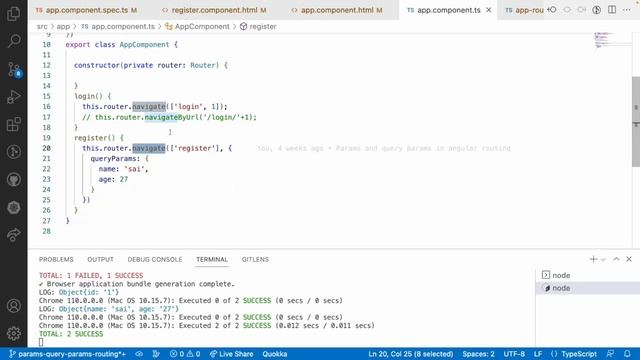Open the Extensions view

point(13,124)
